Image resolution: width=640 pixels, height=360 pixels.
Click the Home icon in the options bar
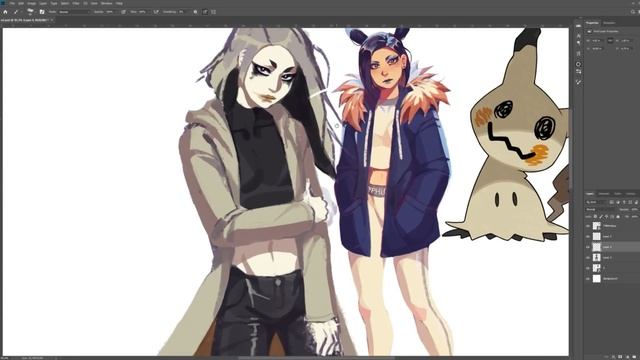(5, 12)
